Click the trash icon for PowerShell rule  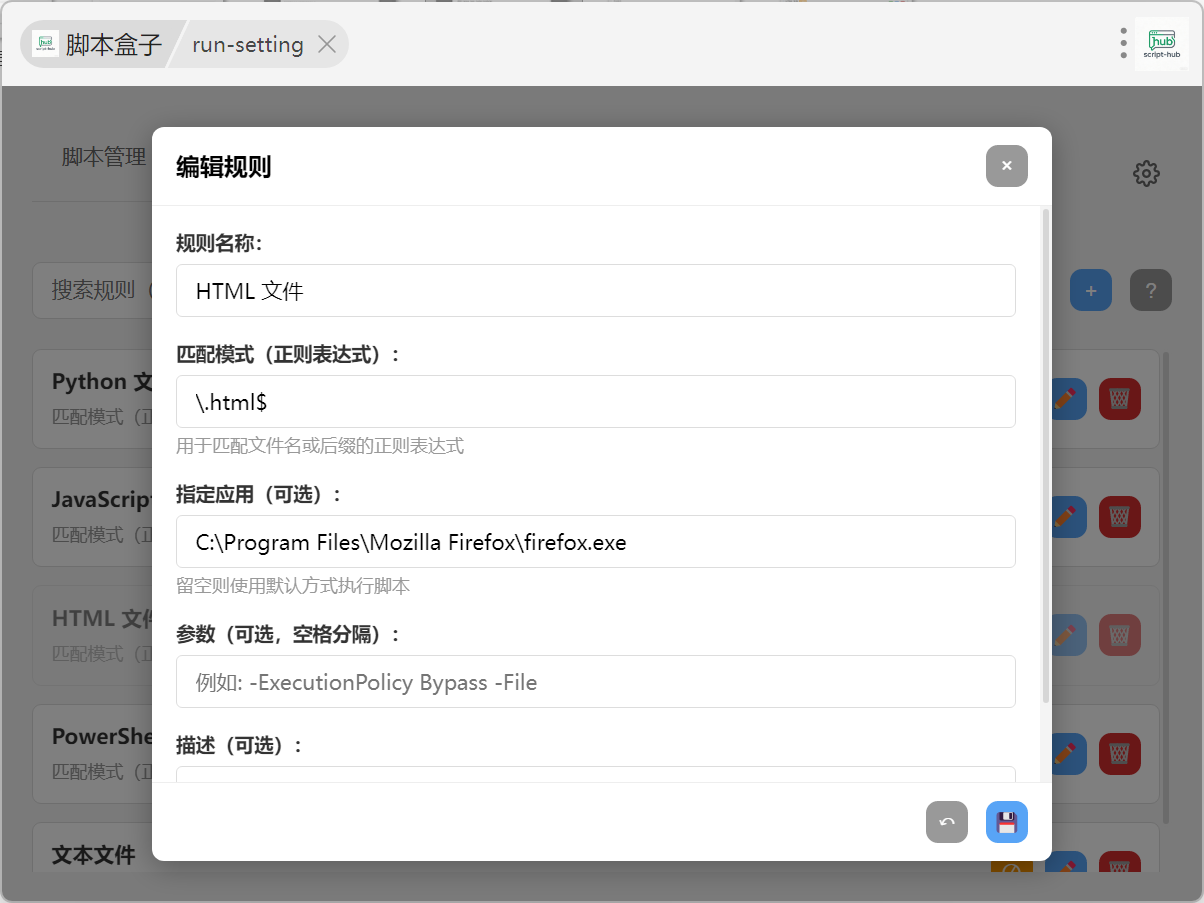coord(1119,753)
